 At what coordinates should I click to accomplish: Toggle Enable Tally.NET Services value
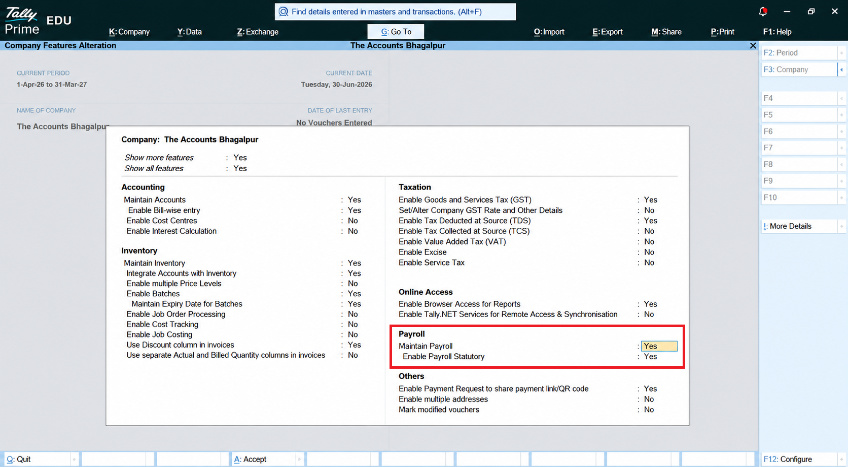coord(649,315)
